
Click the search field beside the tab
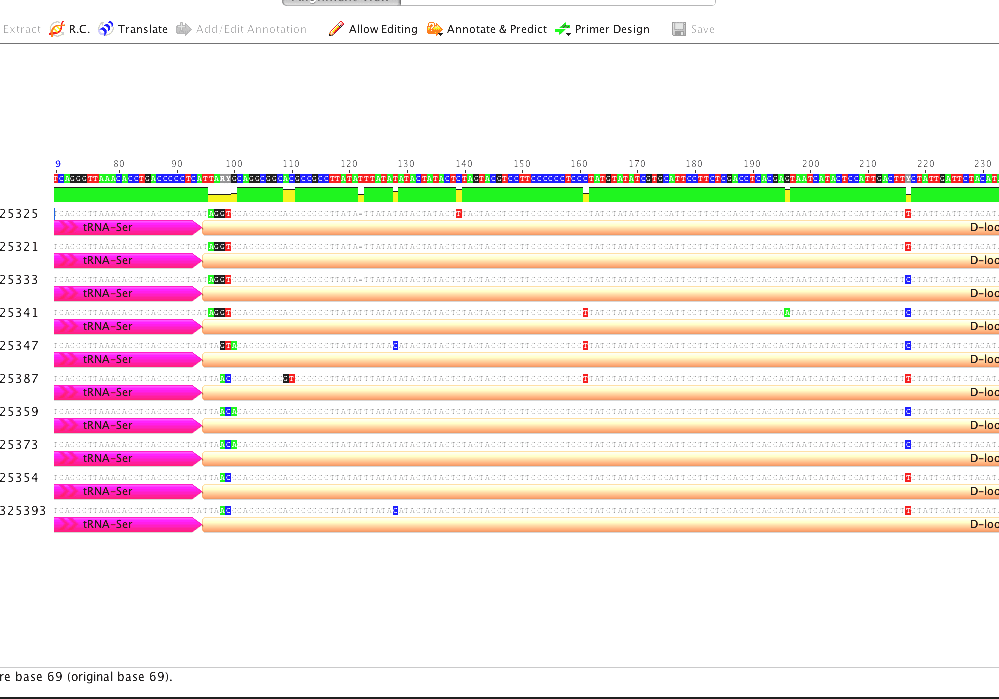pos(560,3)
